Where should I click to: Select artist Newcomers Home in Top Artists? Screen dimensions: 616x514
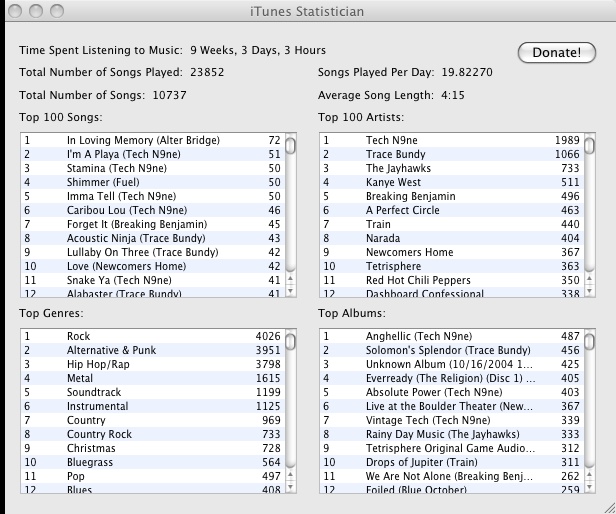(x=452, y=252)
